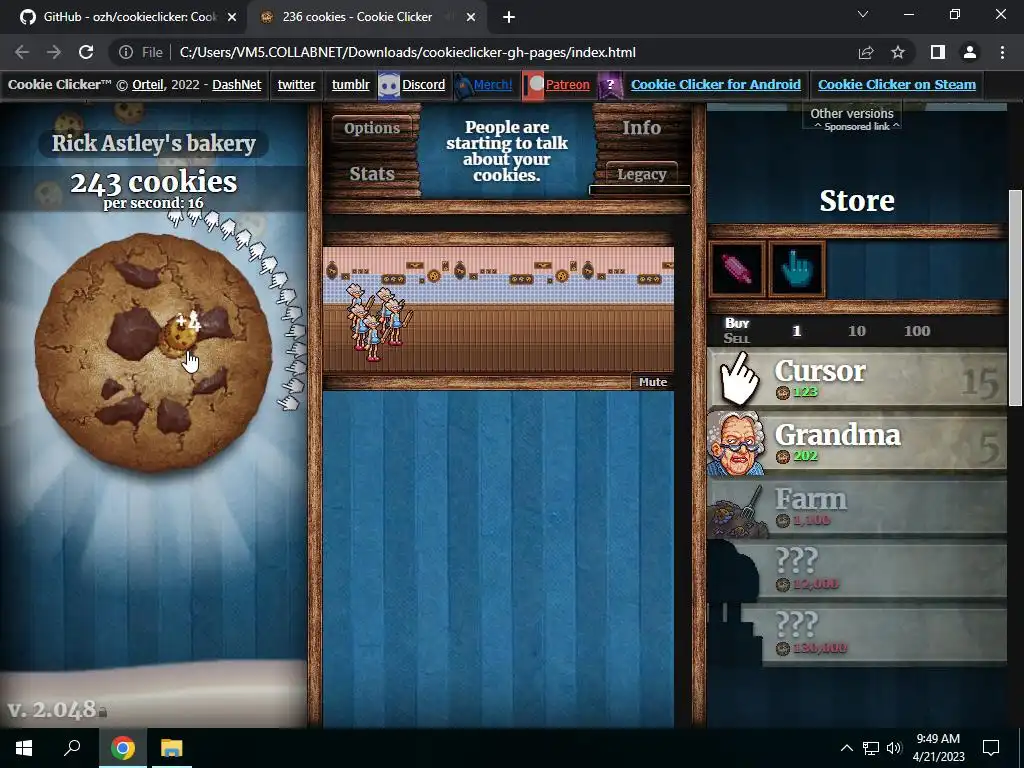Mute the grandma building row
The height and width of the screenshot is (768, 1024).
click(x=652, y=382)
